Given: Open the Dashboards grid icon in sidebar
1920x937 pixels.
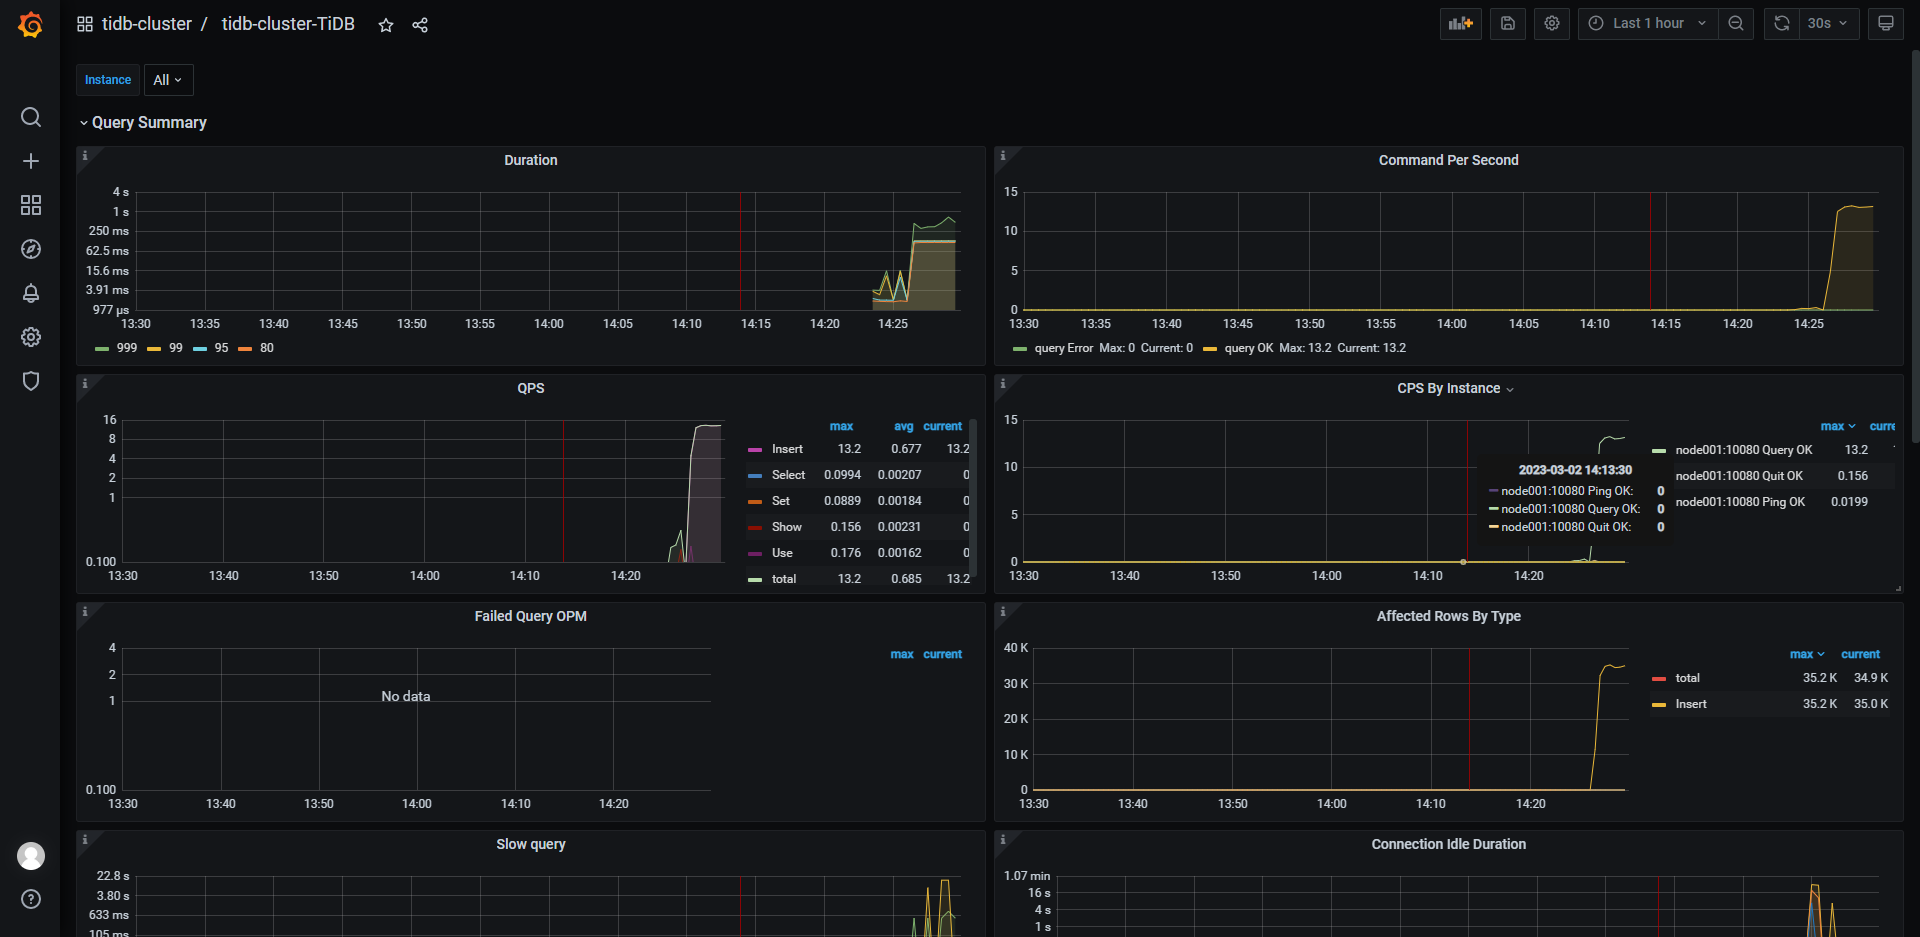Looking at the screenshot, I should [31, 205].
